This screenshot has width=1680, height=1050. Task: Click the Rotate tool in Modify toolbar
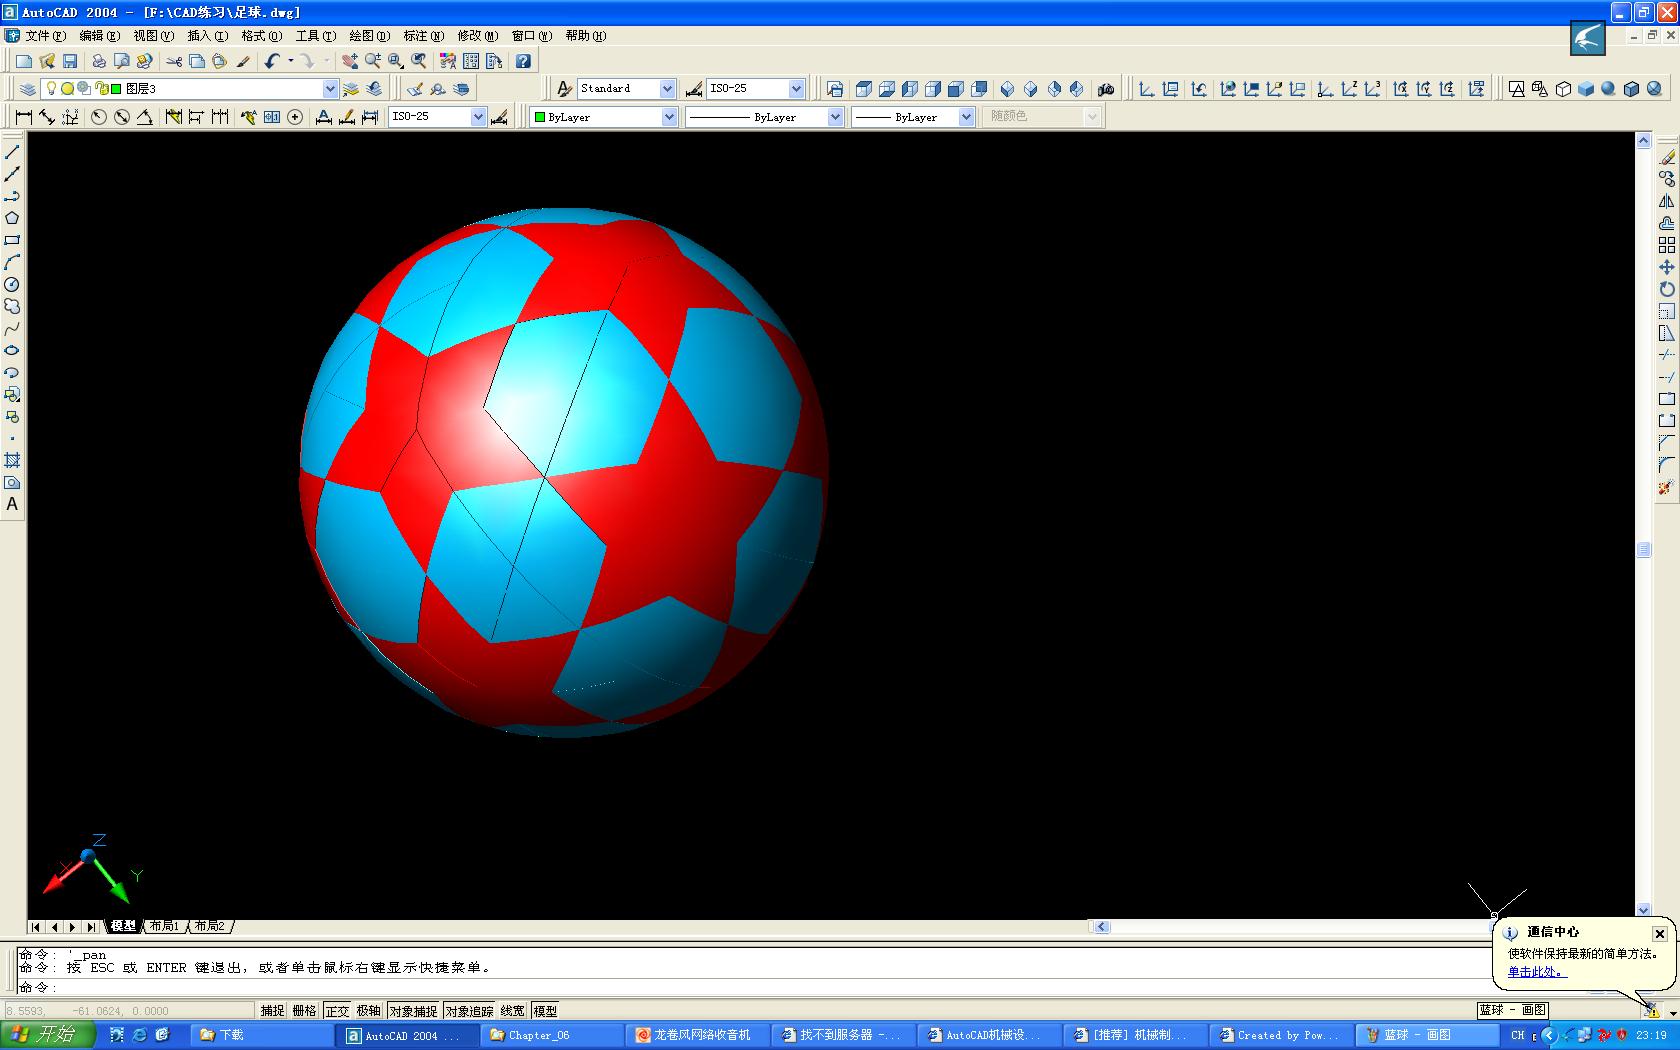(x=1666, y=289)
